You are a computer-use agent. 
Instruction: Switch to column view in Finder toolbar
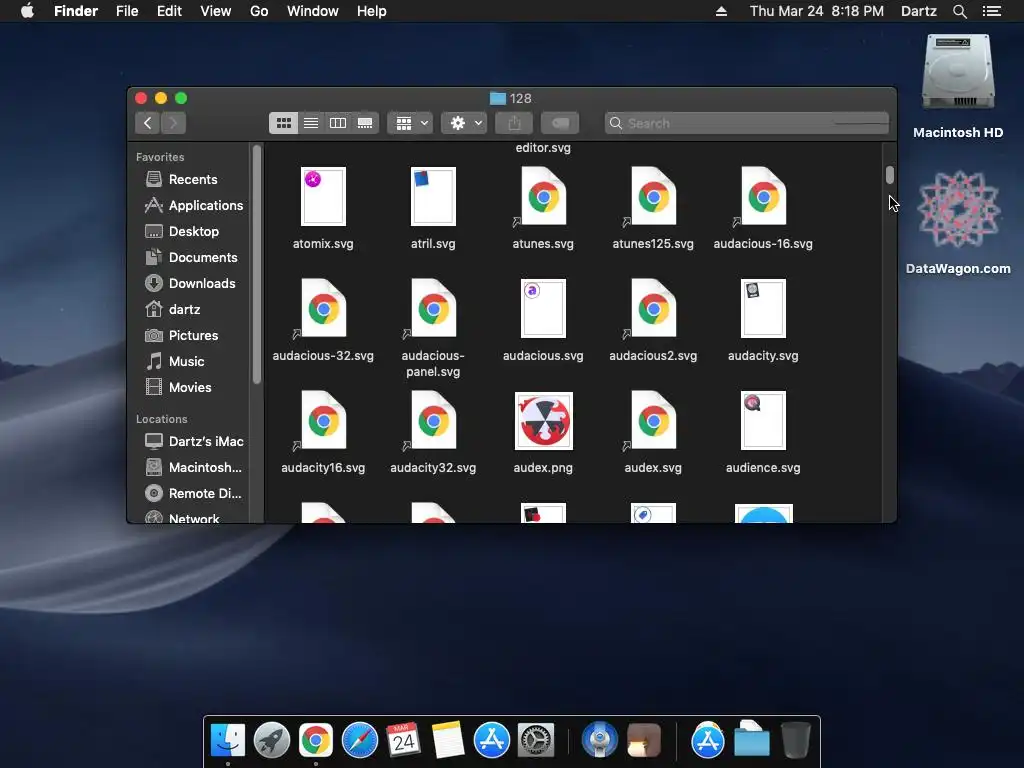pyautogui.click(x=338, y=123)
